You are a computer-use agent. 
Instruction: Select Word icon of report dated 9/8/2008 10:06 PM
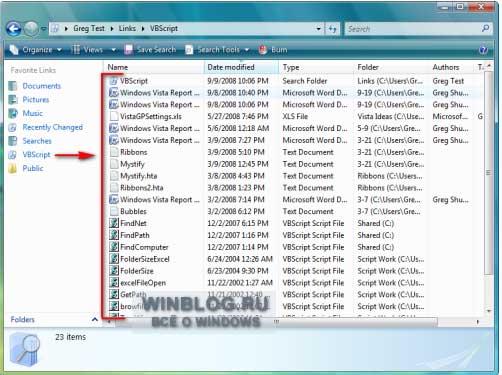tap(114, 105)
